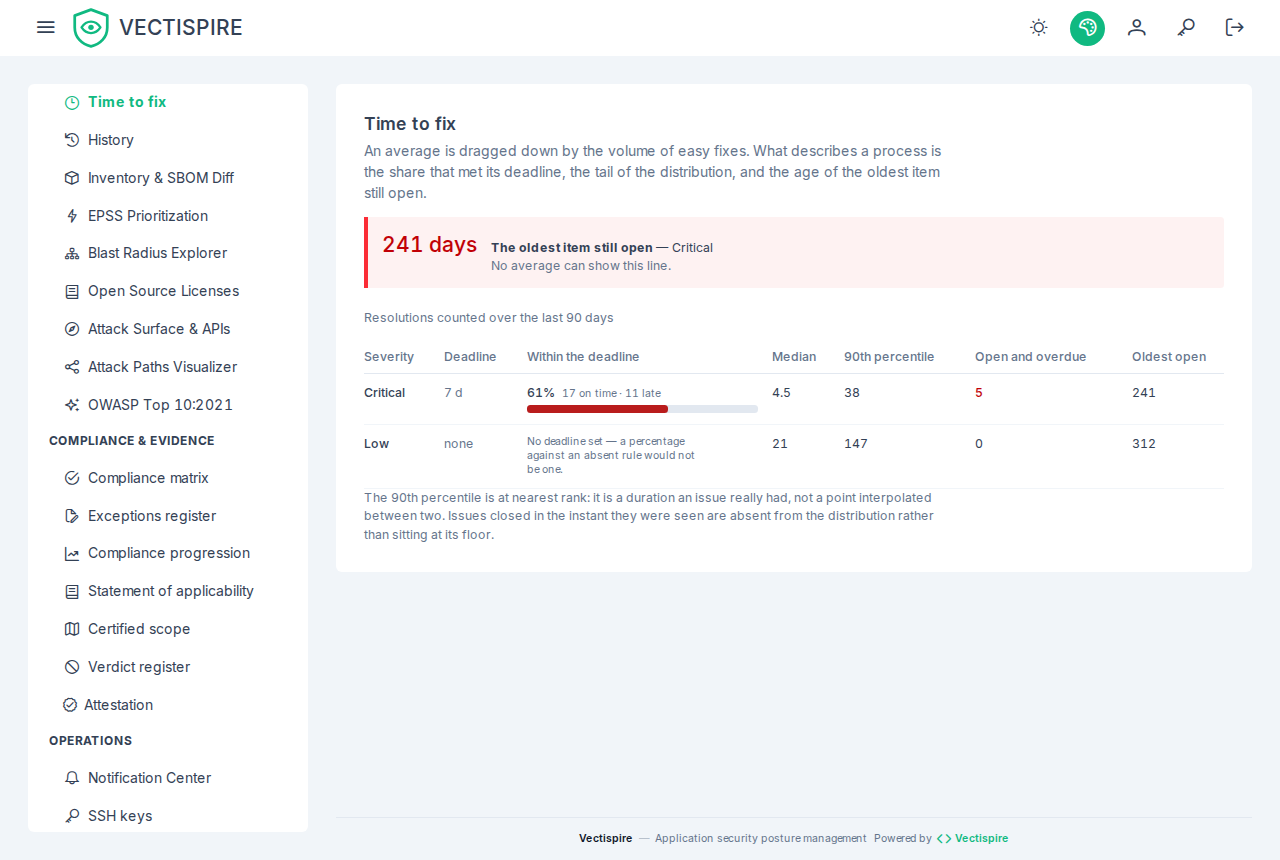Click the Open Source Licenses document icon
This screenshot has height=860, width=1280.
(x=72, y=291)
